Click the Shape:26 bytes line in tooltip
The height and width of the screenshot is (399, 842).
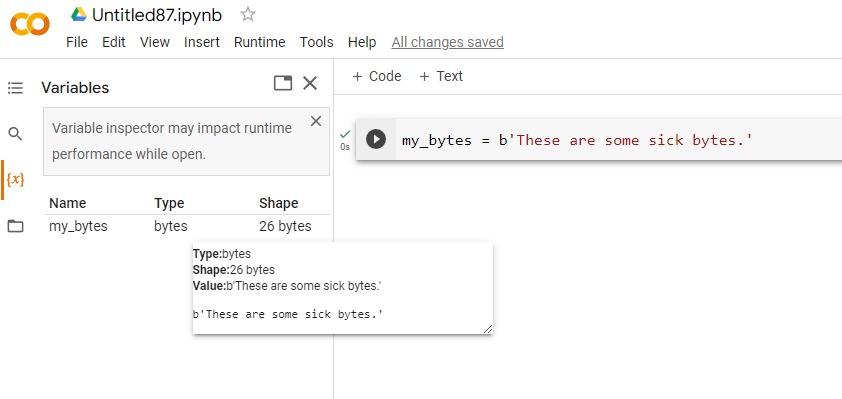pos(234,270)
